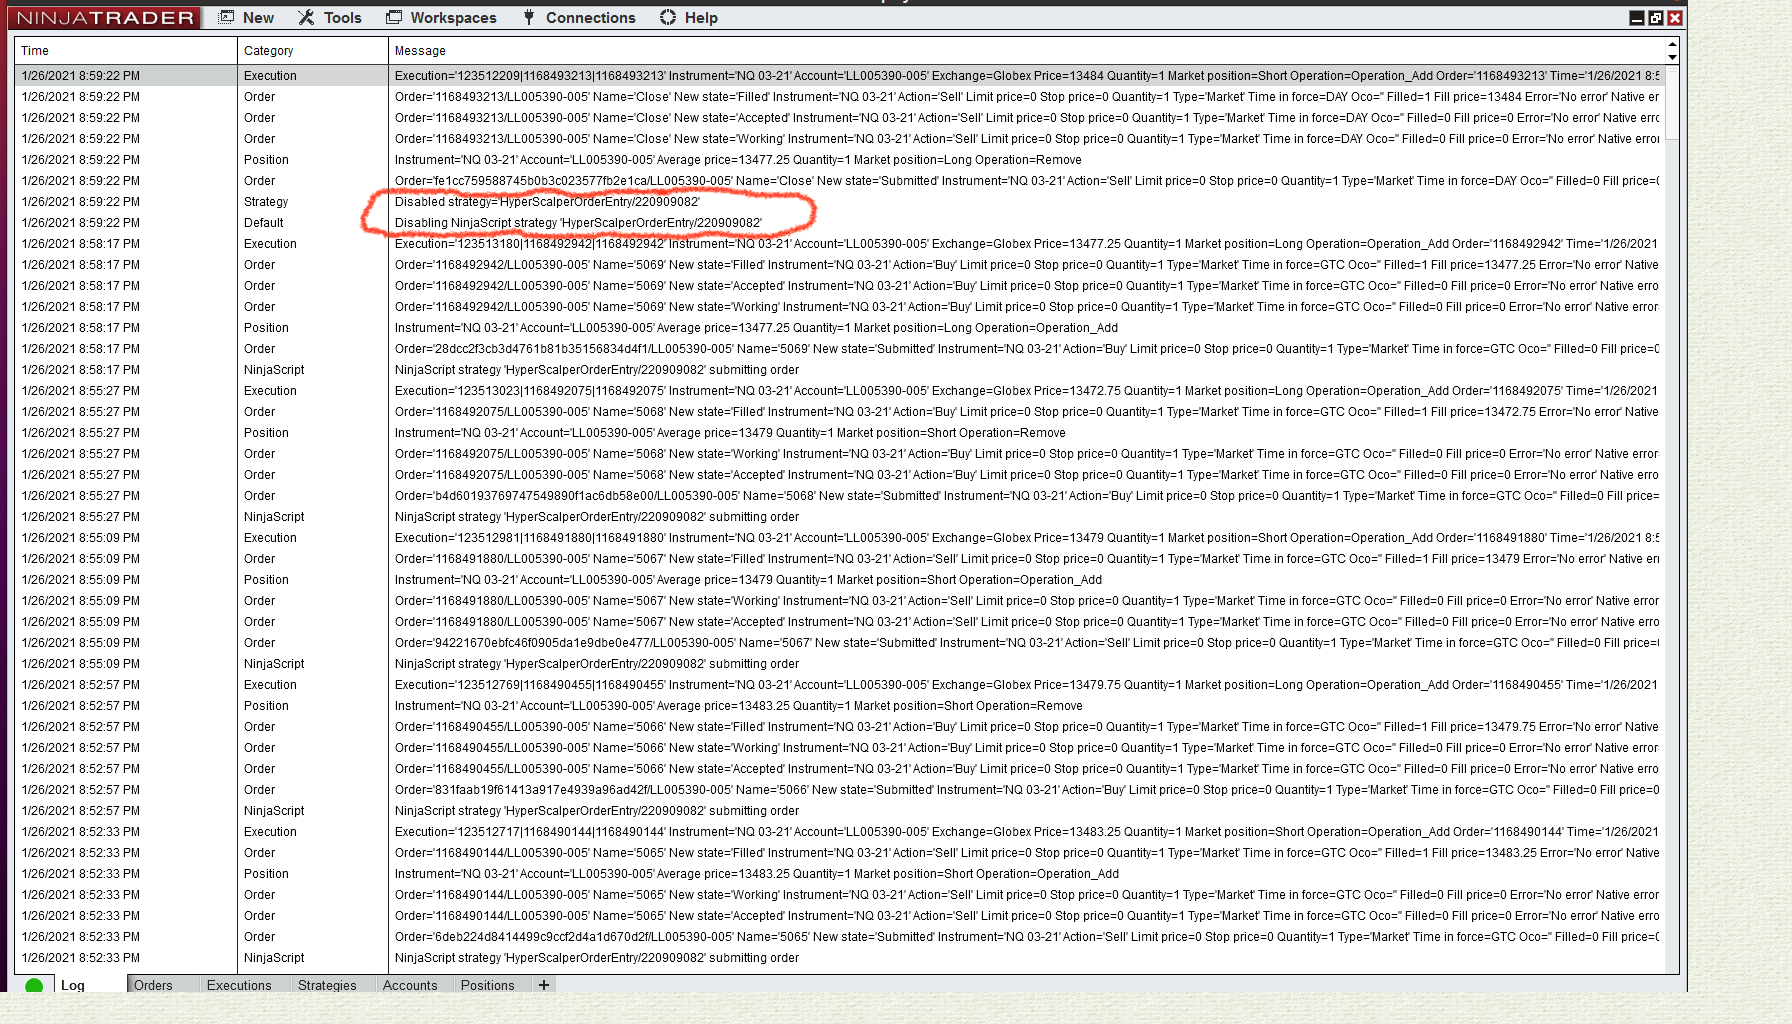This screenshot has width=1792, height=1024.
Task: Click the Time column header
Action: (x=125, y=51)
